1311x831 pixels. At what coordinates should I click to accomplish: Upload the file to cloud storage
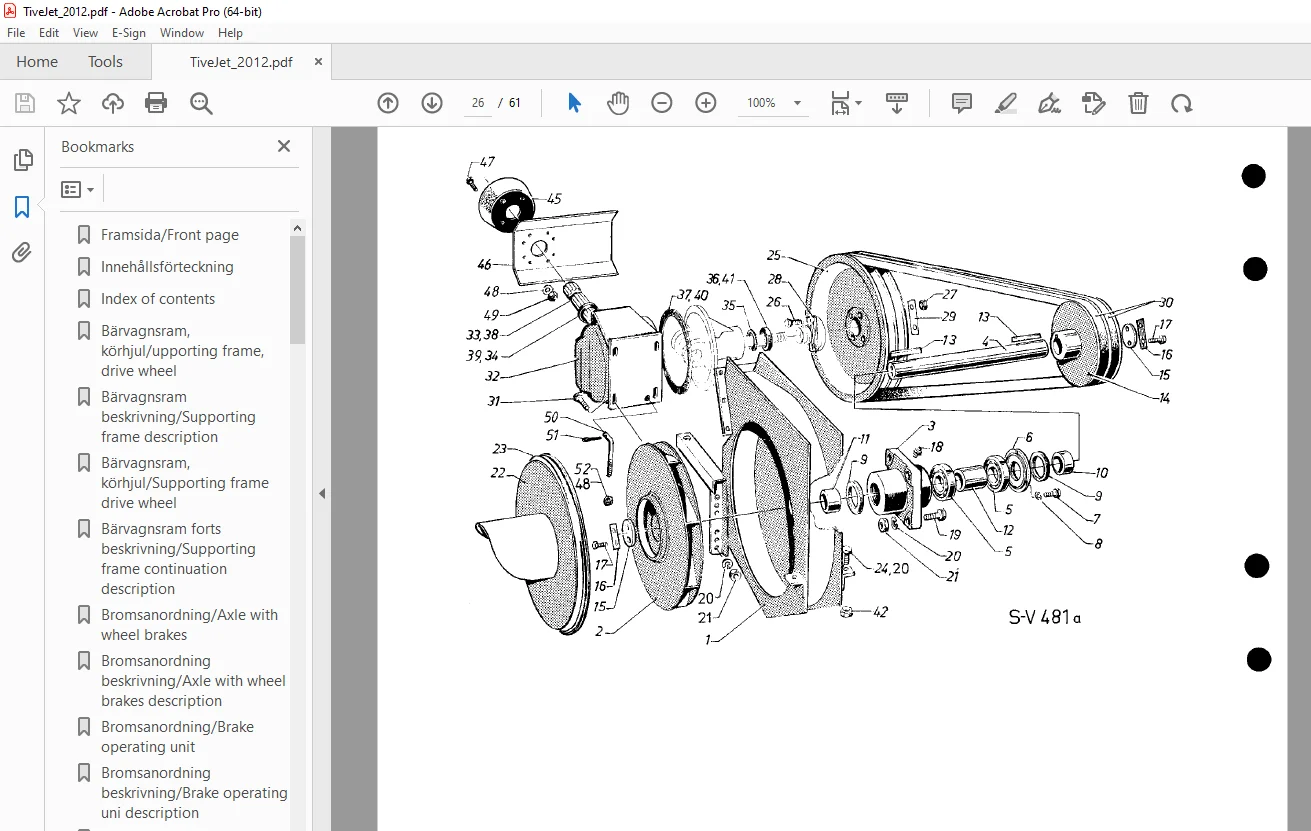(x=113, y=103)
